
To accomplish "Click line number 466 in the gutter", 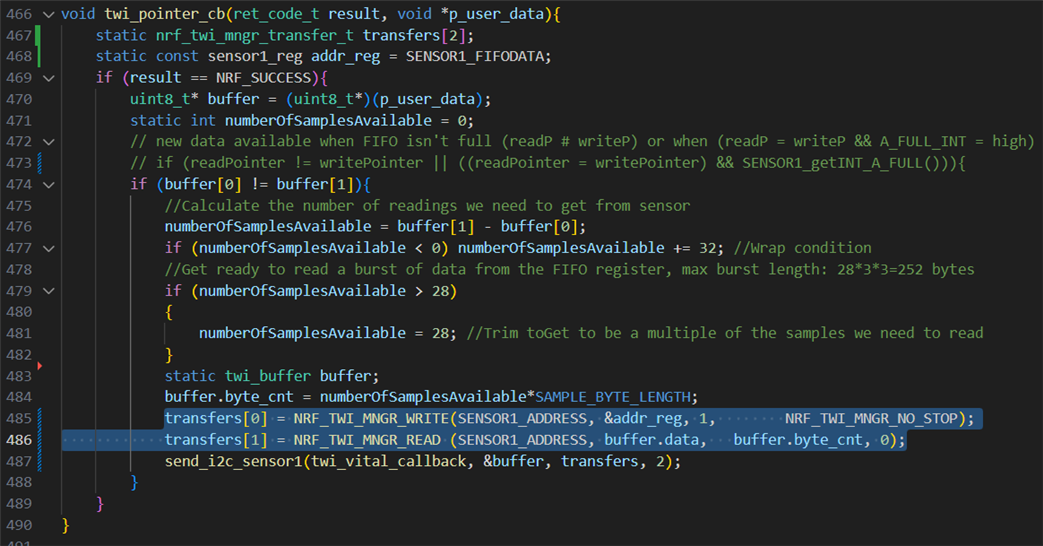I will pyautogui.click(x=19, y=14).
